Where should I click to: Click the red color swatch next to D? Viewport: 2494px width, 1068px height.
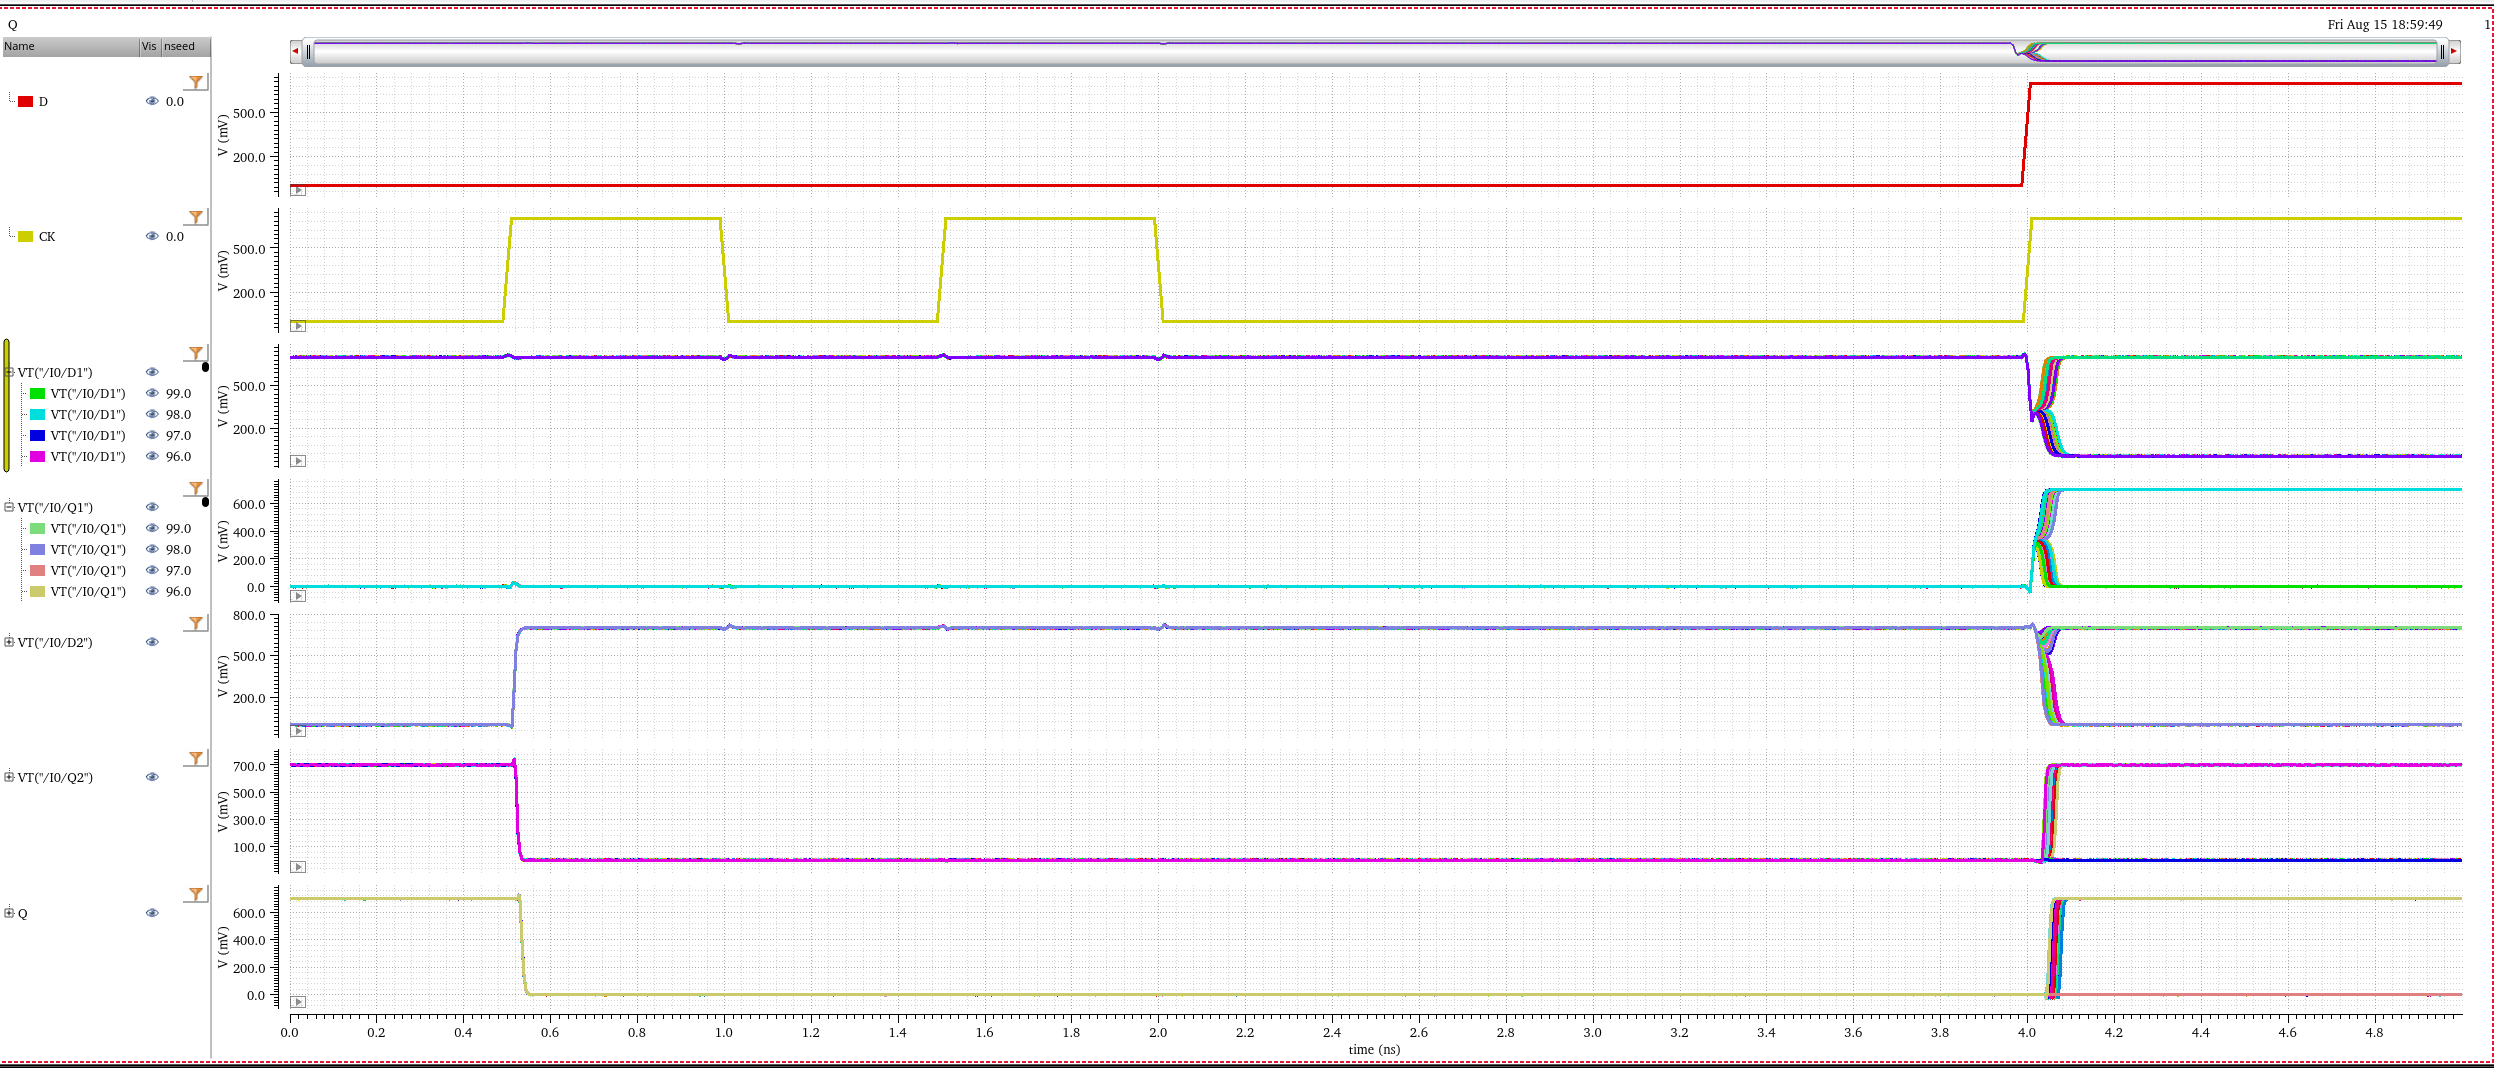coord(26,101)
